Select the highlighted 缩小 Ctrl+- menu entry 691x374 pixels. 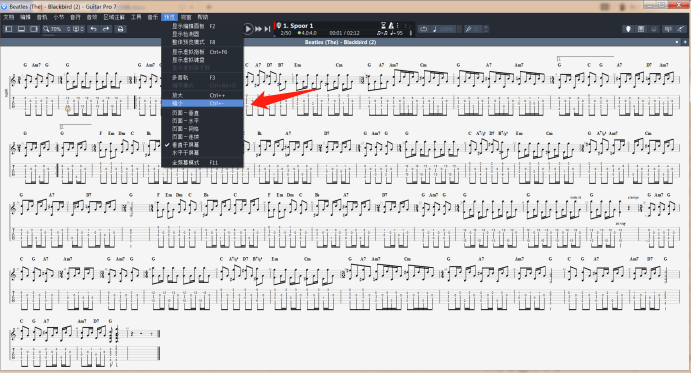tap(202, 104)
